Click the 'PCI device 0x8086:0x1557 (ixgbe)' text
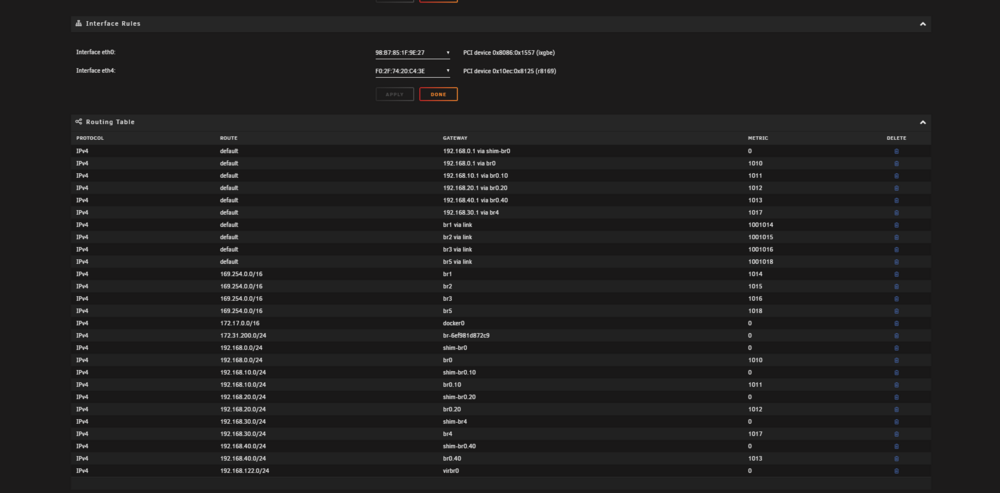Image resolution: width=1000 pixels, height=493 pixels. pos(509,53)
